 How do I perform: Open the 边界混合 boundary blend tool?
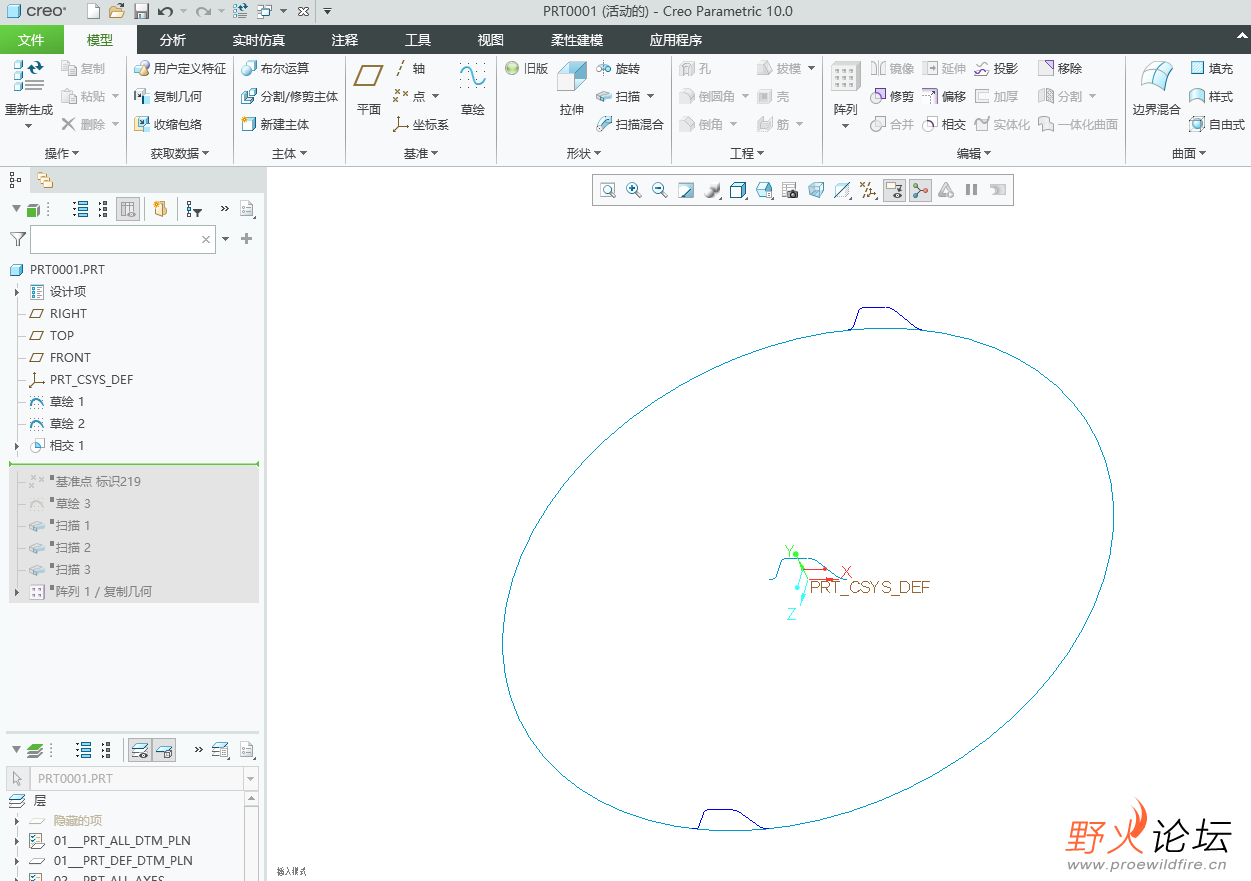(x=1157, y=88)
